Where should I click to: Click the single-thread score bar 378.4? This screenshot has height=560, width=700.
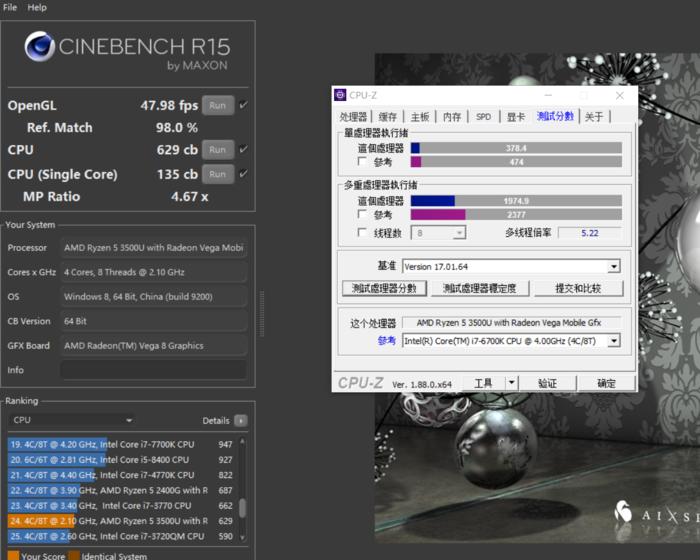click(516, 148)
